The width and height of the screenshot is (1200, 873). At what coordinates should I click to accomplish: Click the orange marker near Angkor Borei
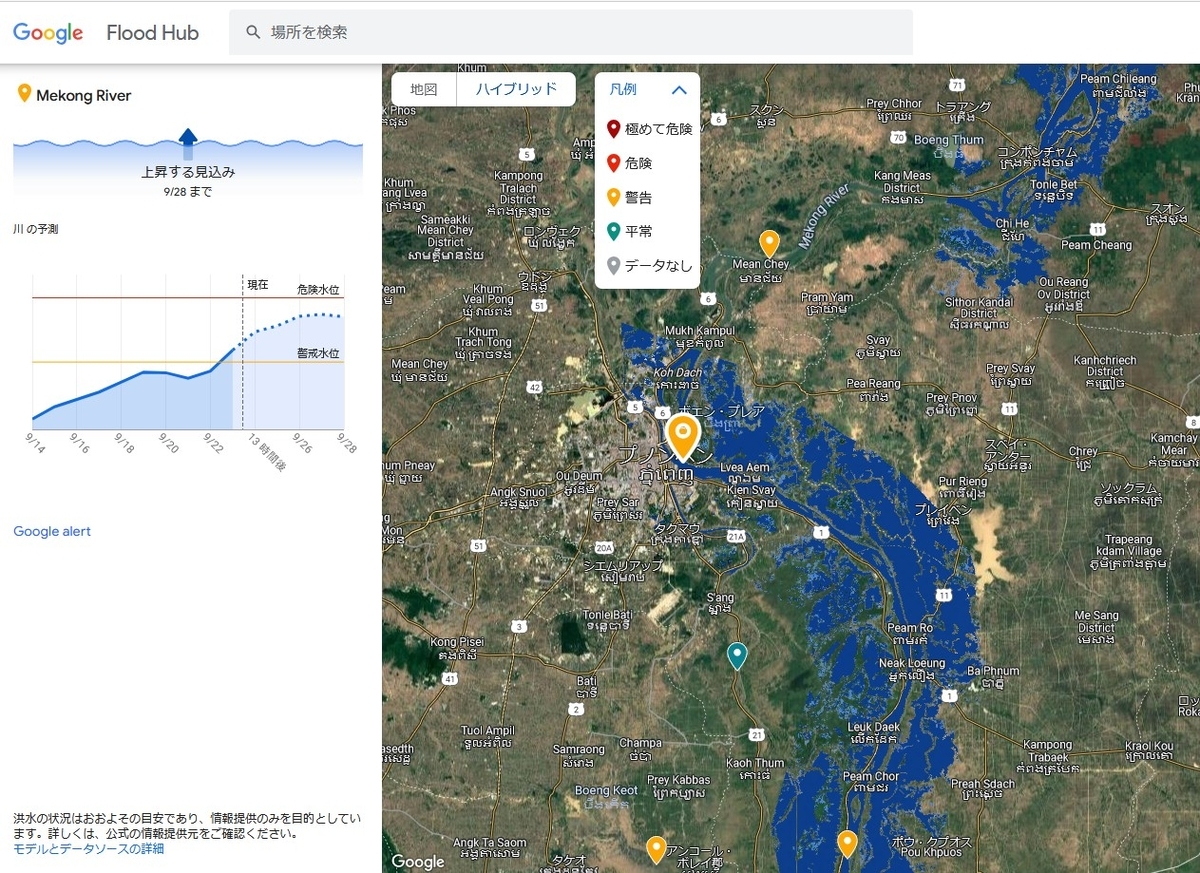(x=656, y=850)
